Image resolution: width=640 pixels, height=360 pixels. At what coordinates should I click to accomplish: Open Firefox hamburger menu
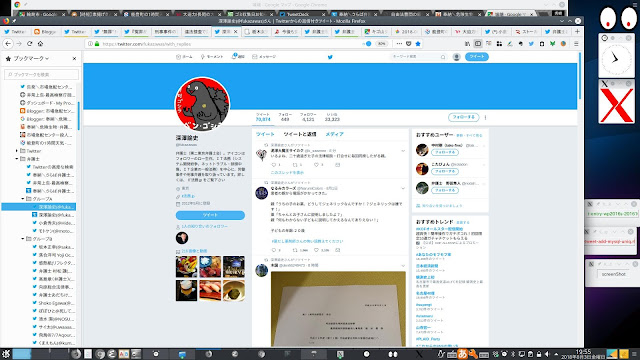pyautogui.click(x=576, y=44)
